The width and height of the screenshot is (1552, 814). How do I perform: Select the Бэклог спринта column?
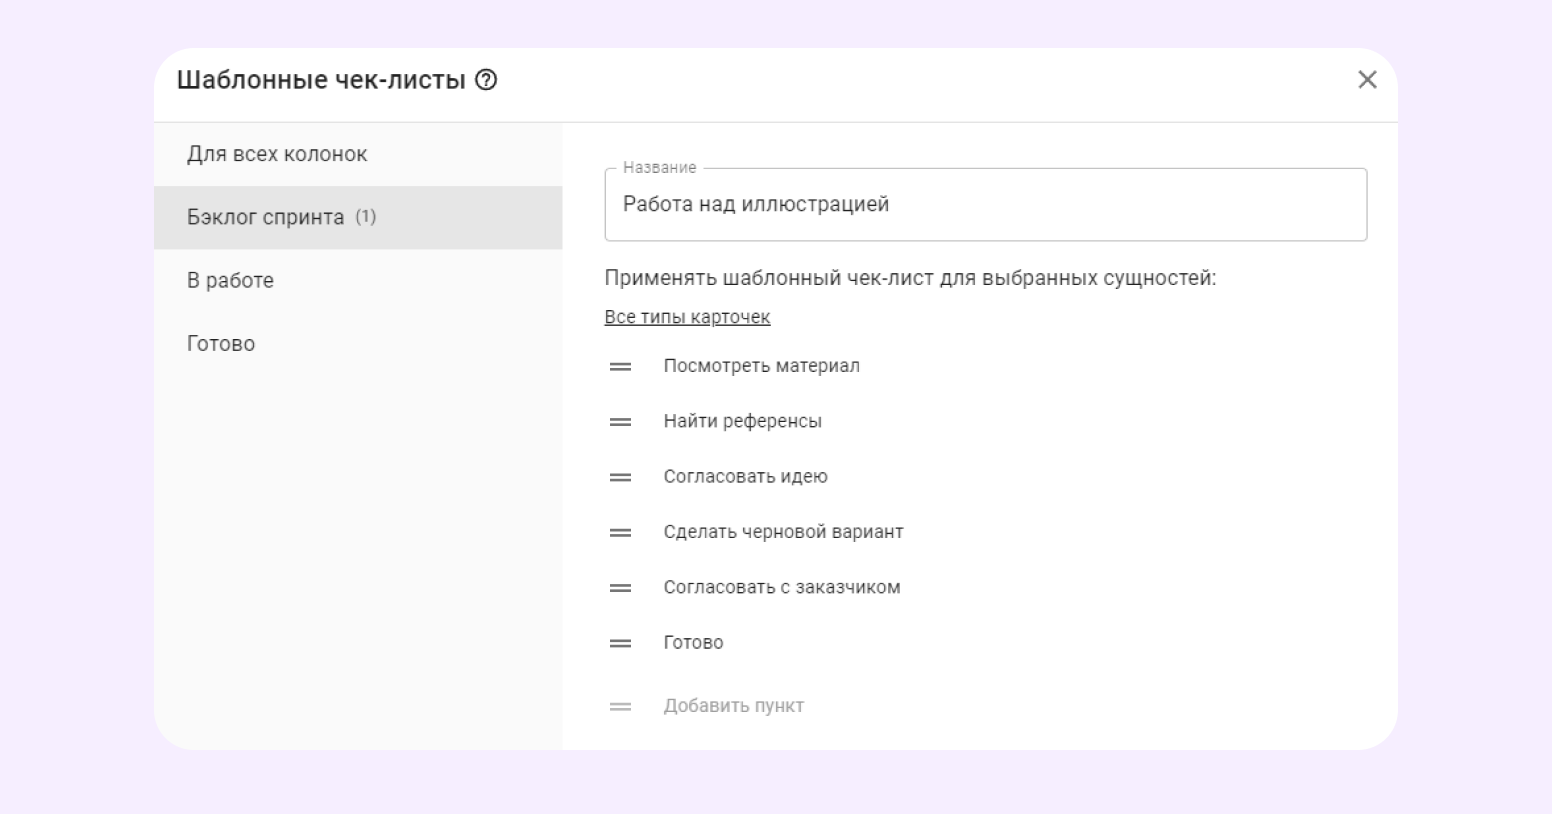pyautogui.click(x=358, y=217)
